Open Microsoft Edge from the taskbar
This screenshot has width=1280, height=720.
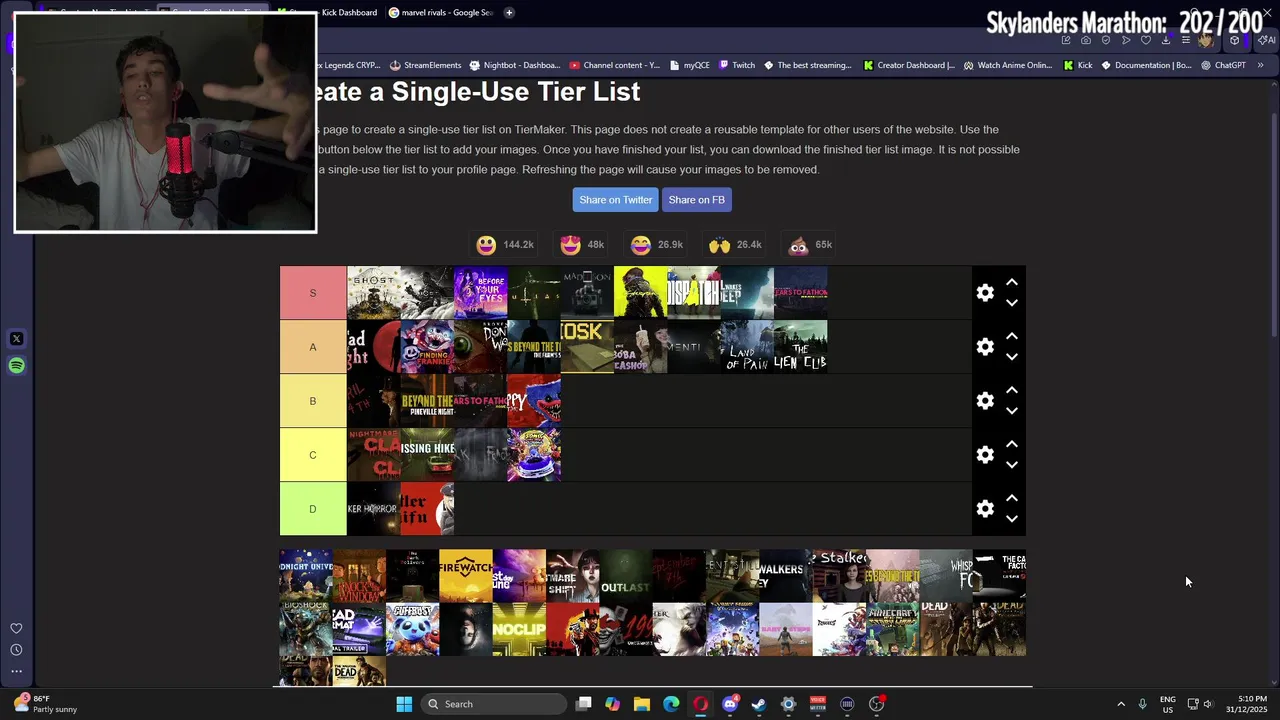671,704
